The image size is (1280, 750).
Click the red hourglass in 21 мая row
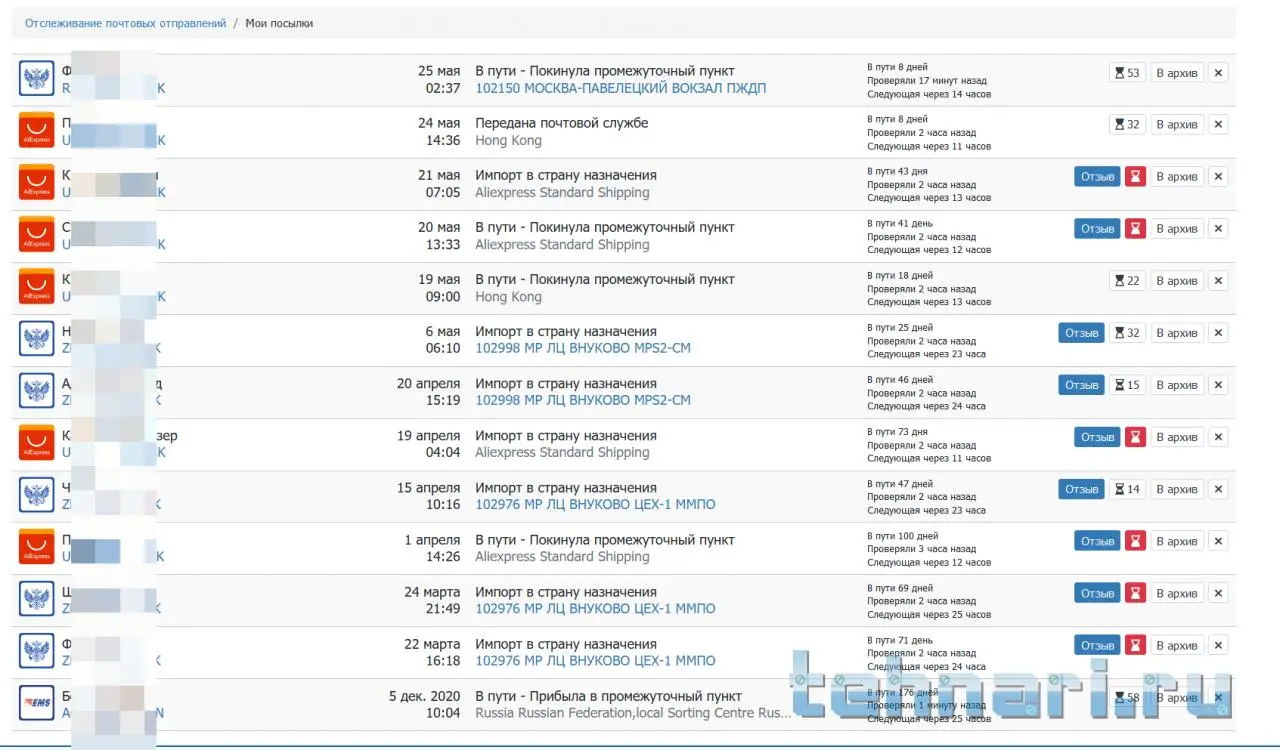click(1135, 177)
